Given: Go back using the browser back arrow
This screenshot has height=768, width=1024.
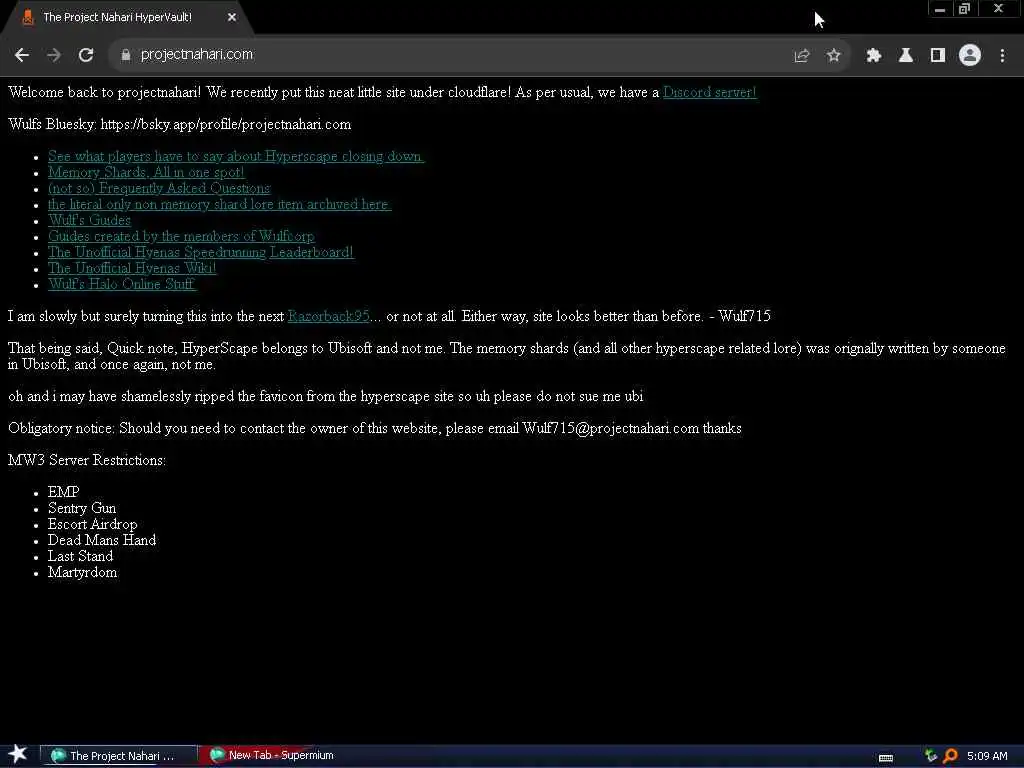Looking at the screenshot, I should click(22, 55).
